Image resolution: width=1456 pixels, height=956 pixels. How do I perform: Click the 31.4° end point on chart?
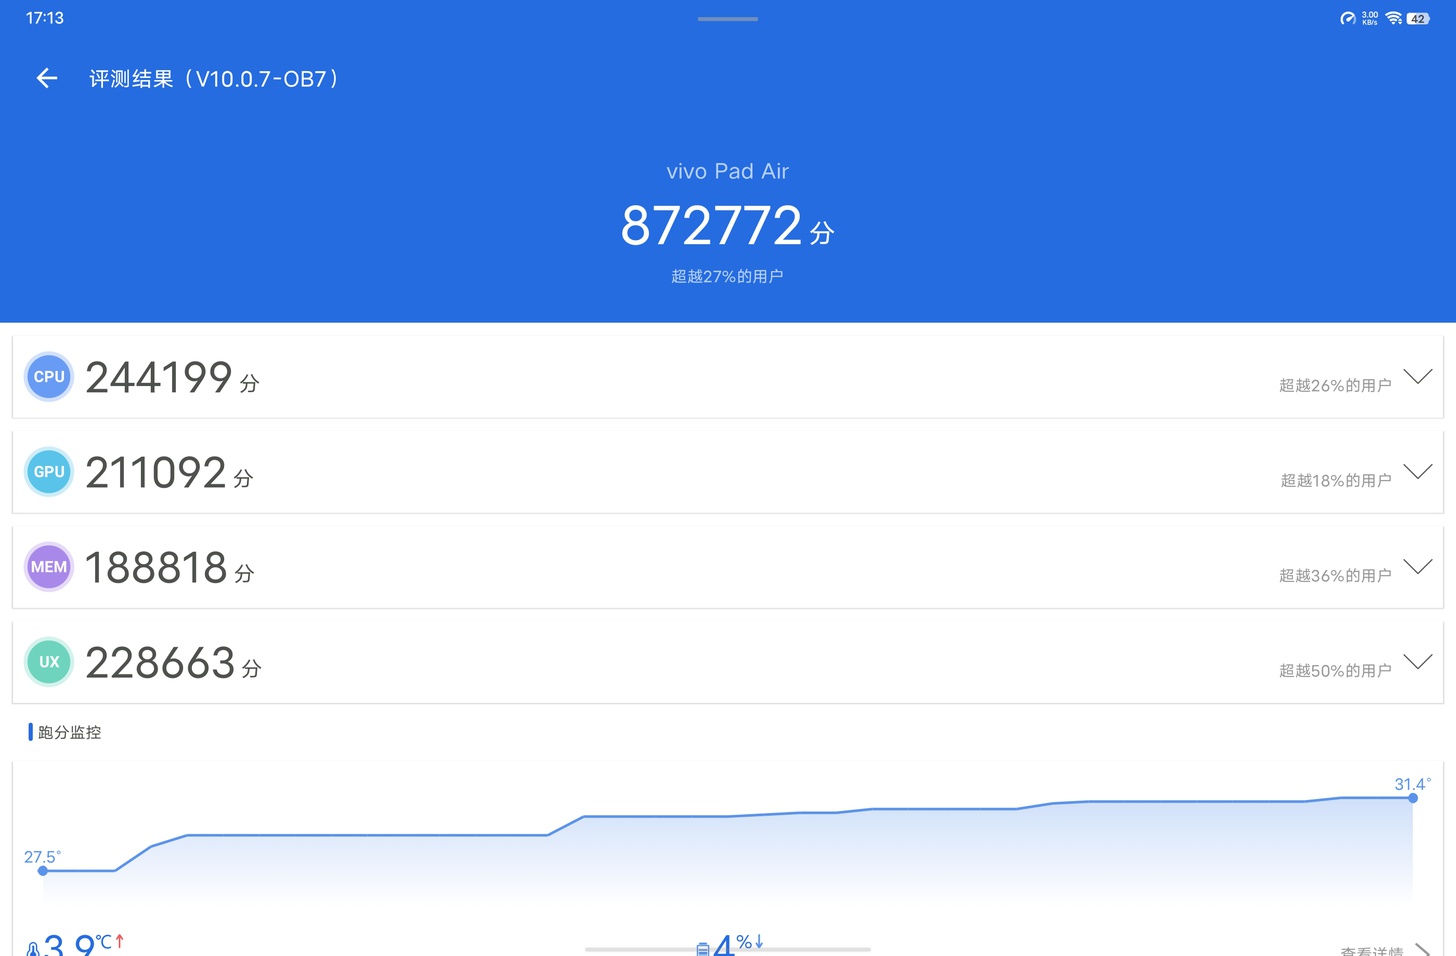point(1412,798)
